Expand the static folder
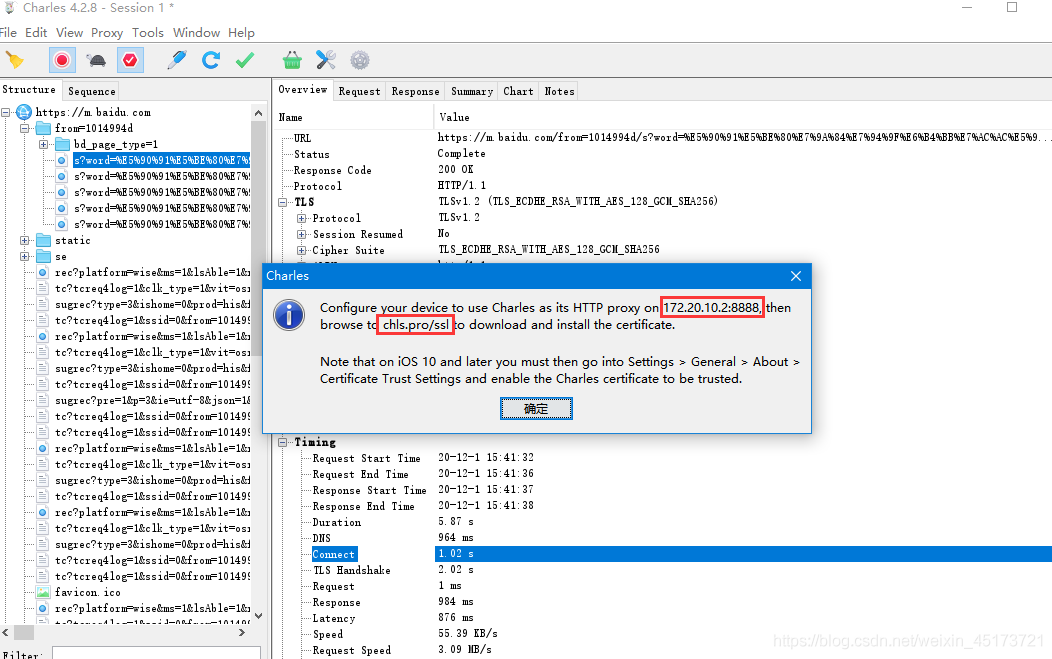This screenshot has width=1052, height=659. [25, 240]
